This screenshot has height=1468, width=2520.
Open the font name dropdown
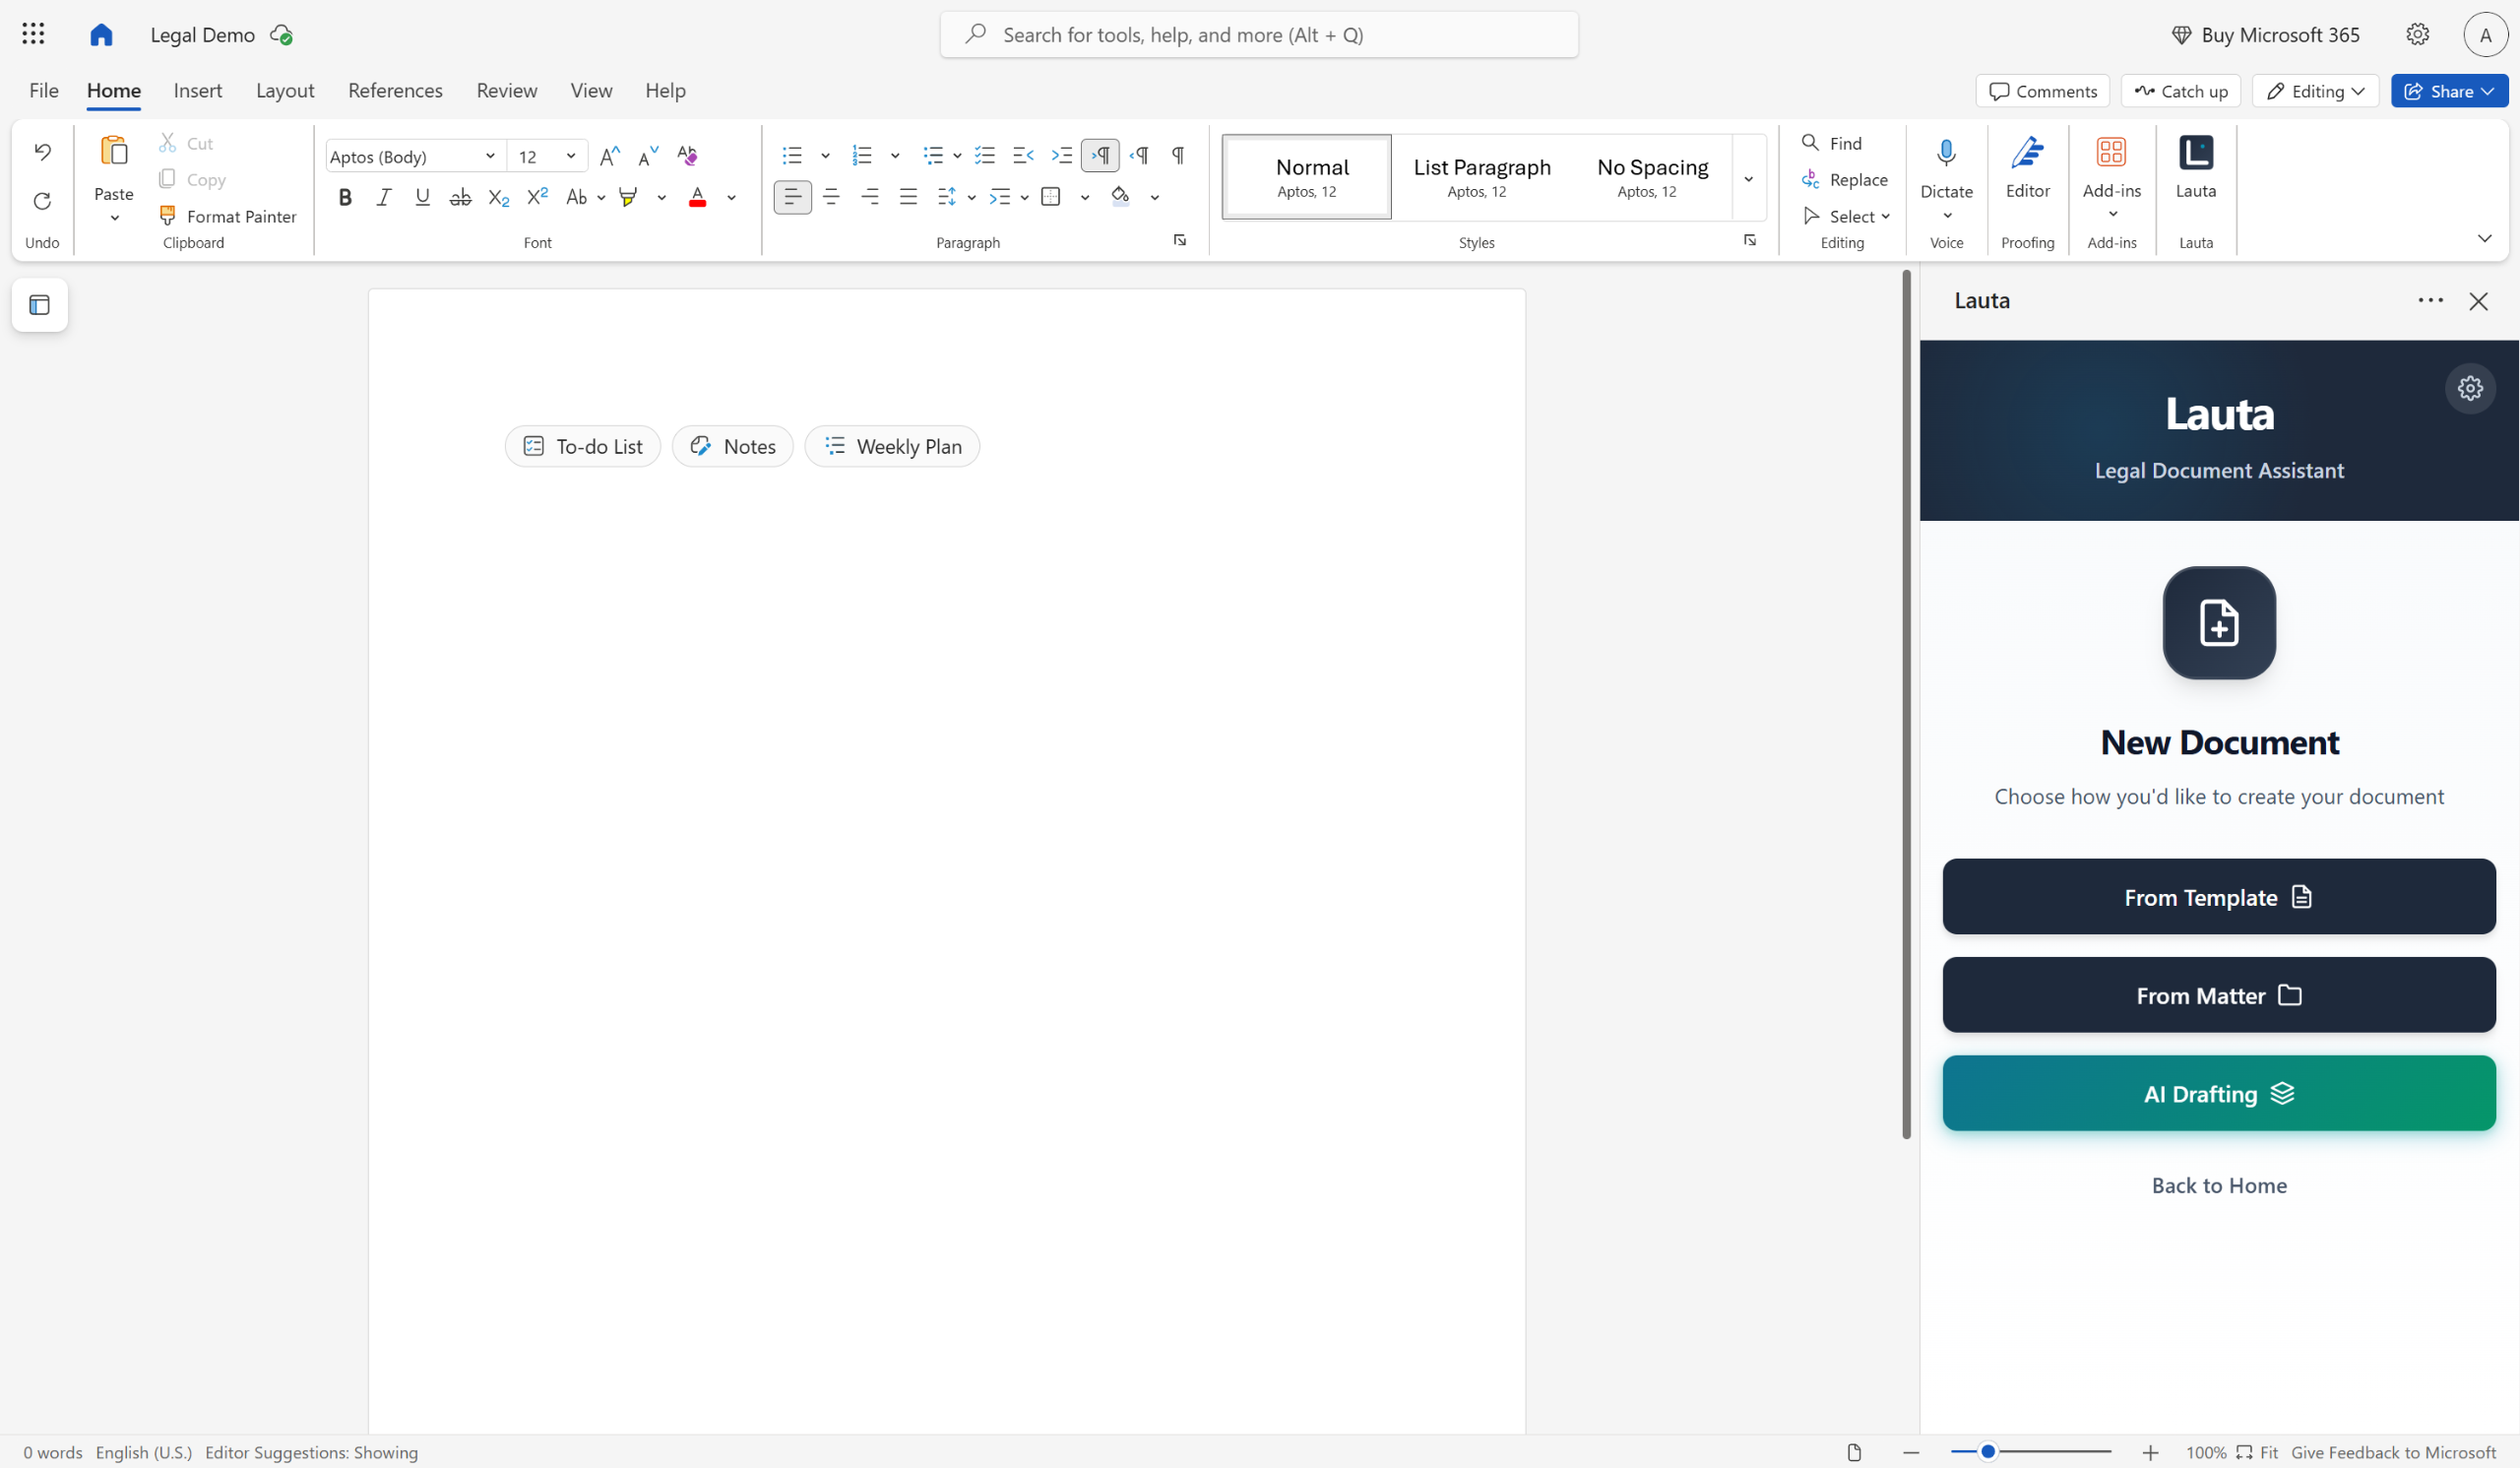click(x=490, y=156)
